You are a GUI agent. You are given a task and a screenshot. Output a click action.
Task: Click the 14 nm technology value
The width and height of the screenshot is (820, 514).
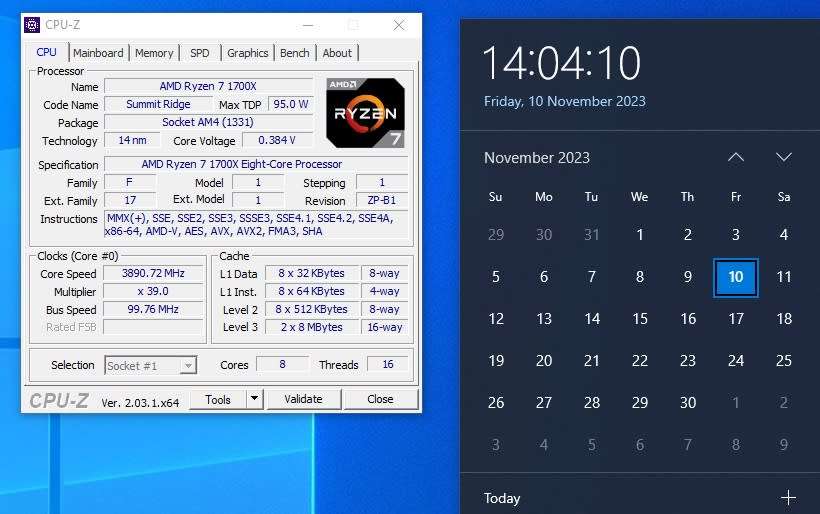(132, 140)
